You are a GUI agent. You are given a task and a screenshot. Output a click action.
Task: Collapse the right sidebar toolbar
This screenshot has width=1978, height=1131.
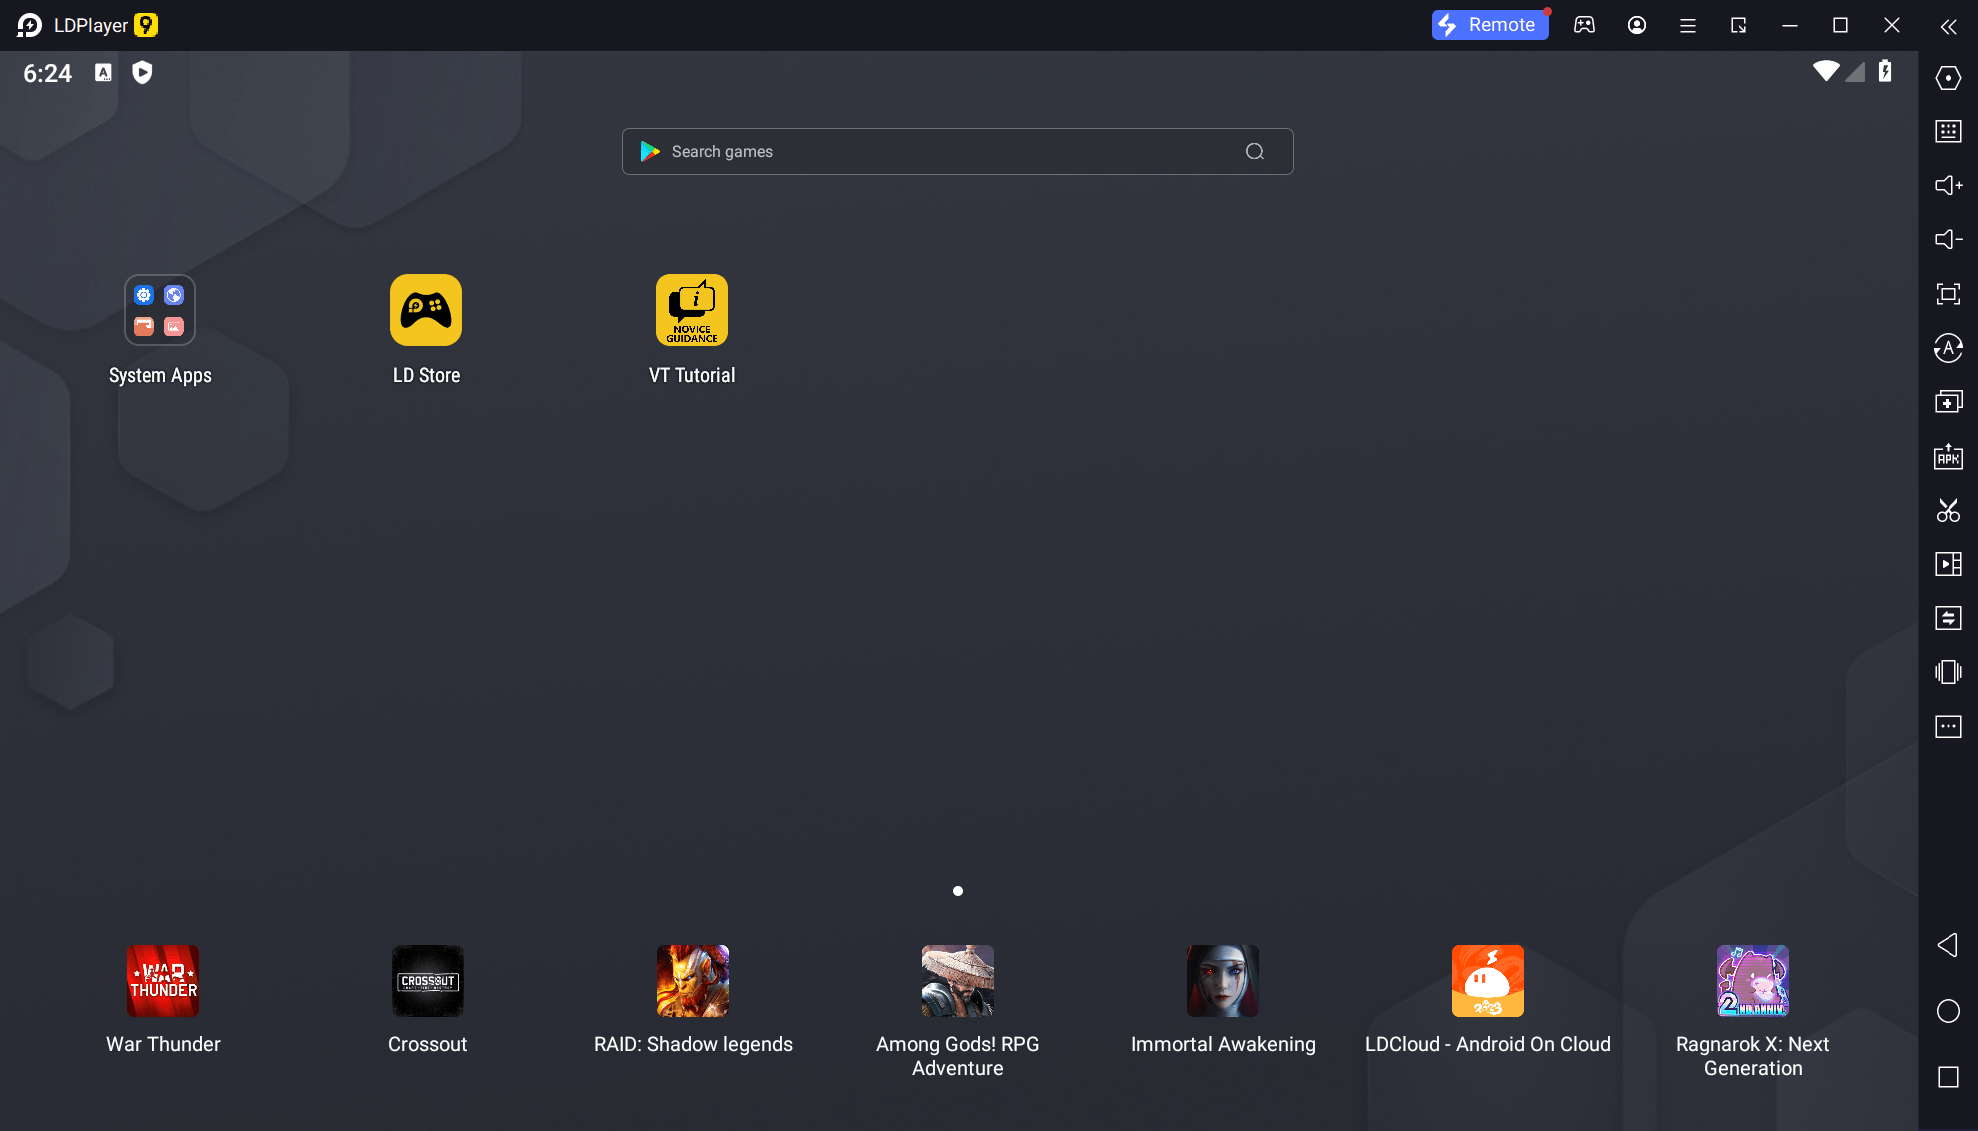[x=1949, y=26]
